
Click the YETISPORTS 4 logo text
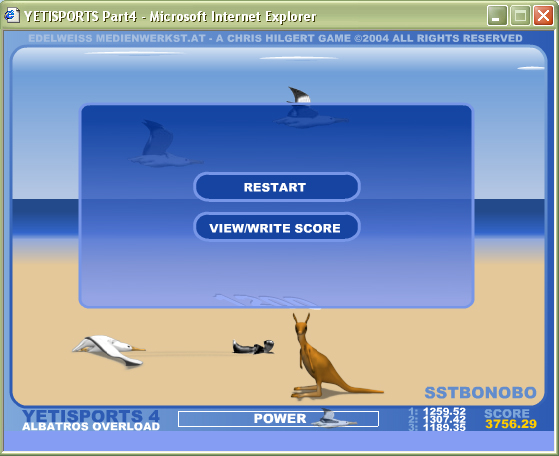pos(91,416)
